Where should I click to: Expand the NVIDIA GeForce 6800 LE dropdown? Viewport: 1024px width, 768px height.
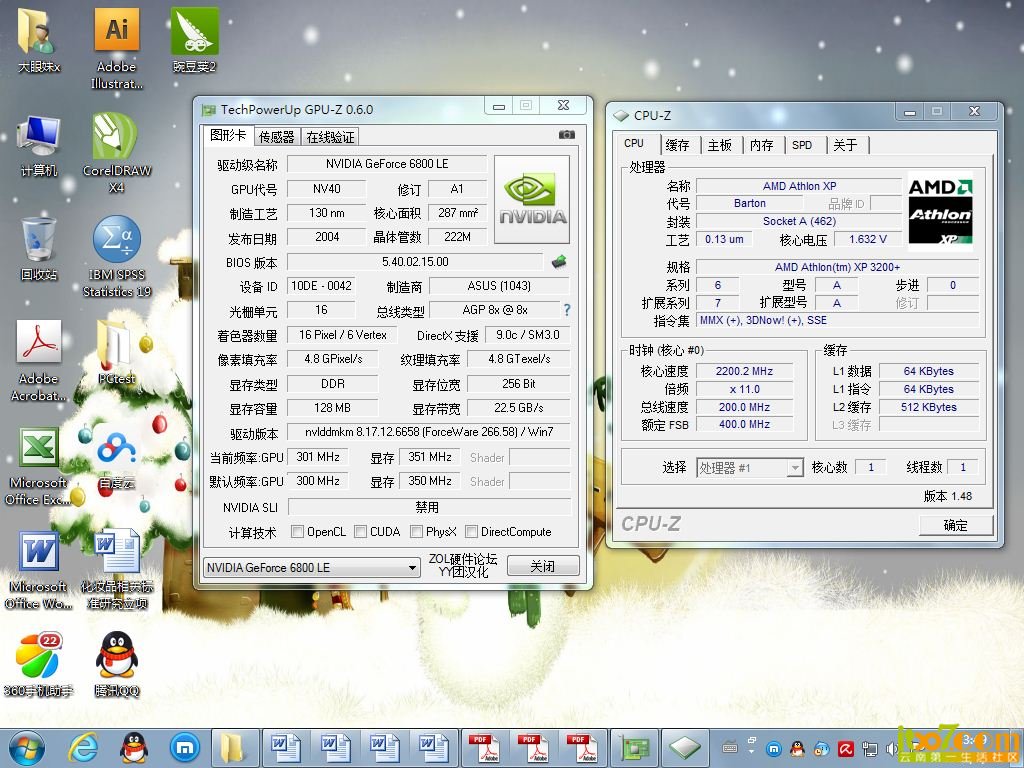[x=412, y=568]
